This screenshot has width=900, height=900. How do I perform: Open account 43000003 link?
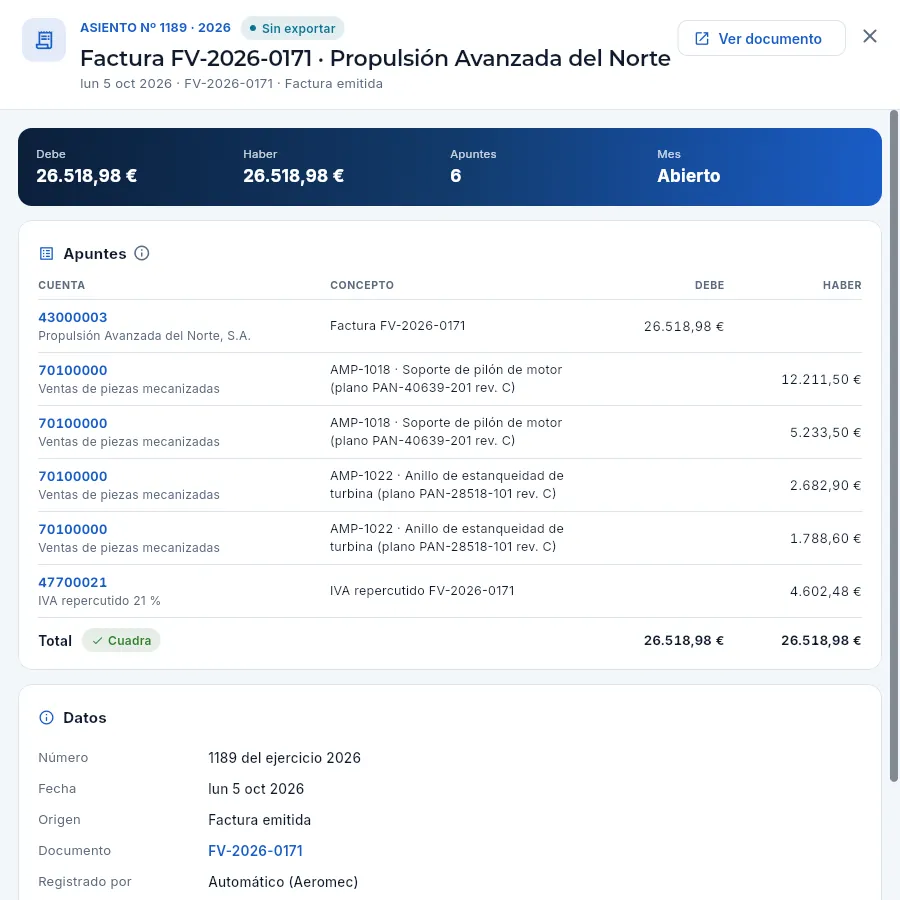pyautogui.click(x=73, y=317)
